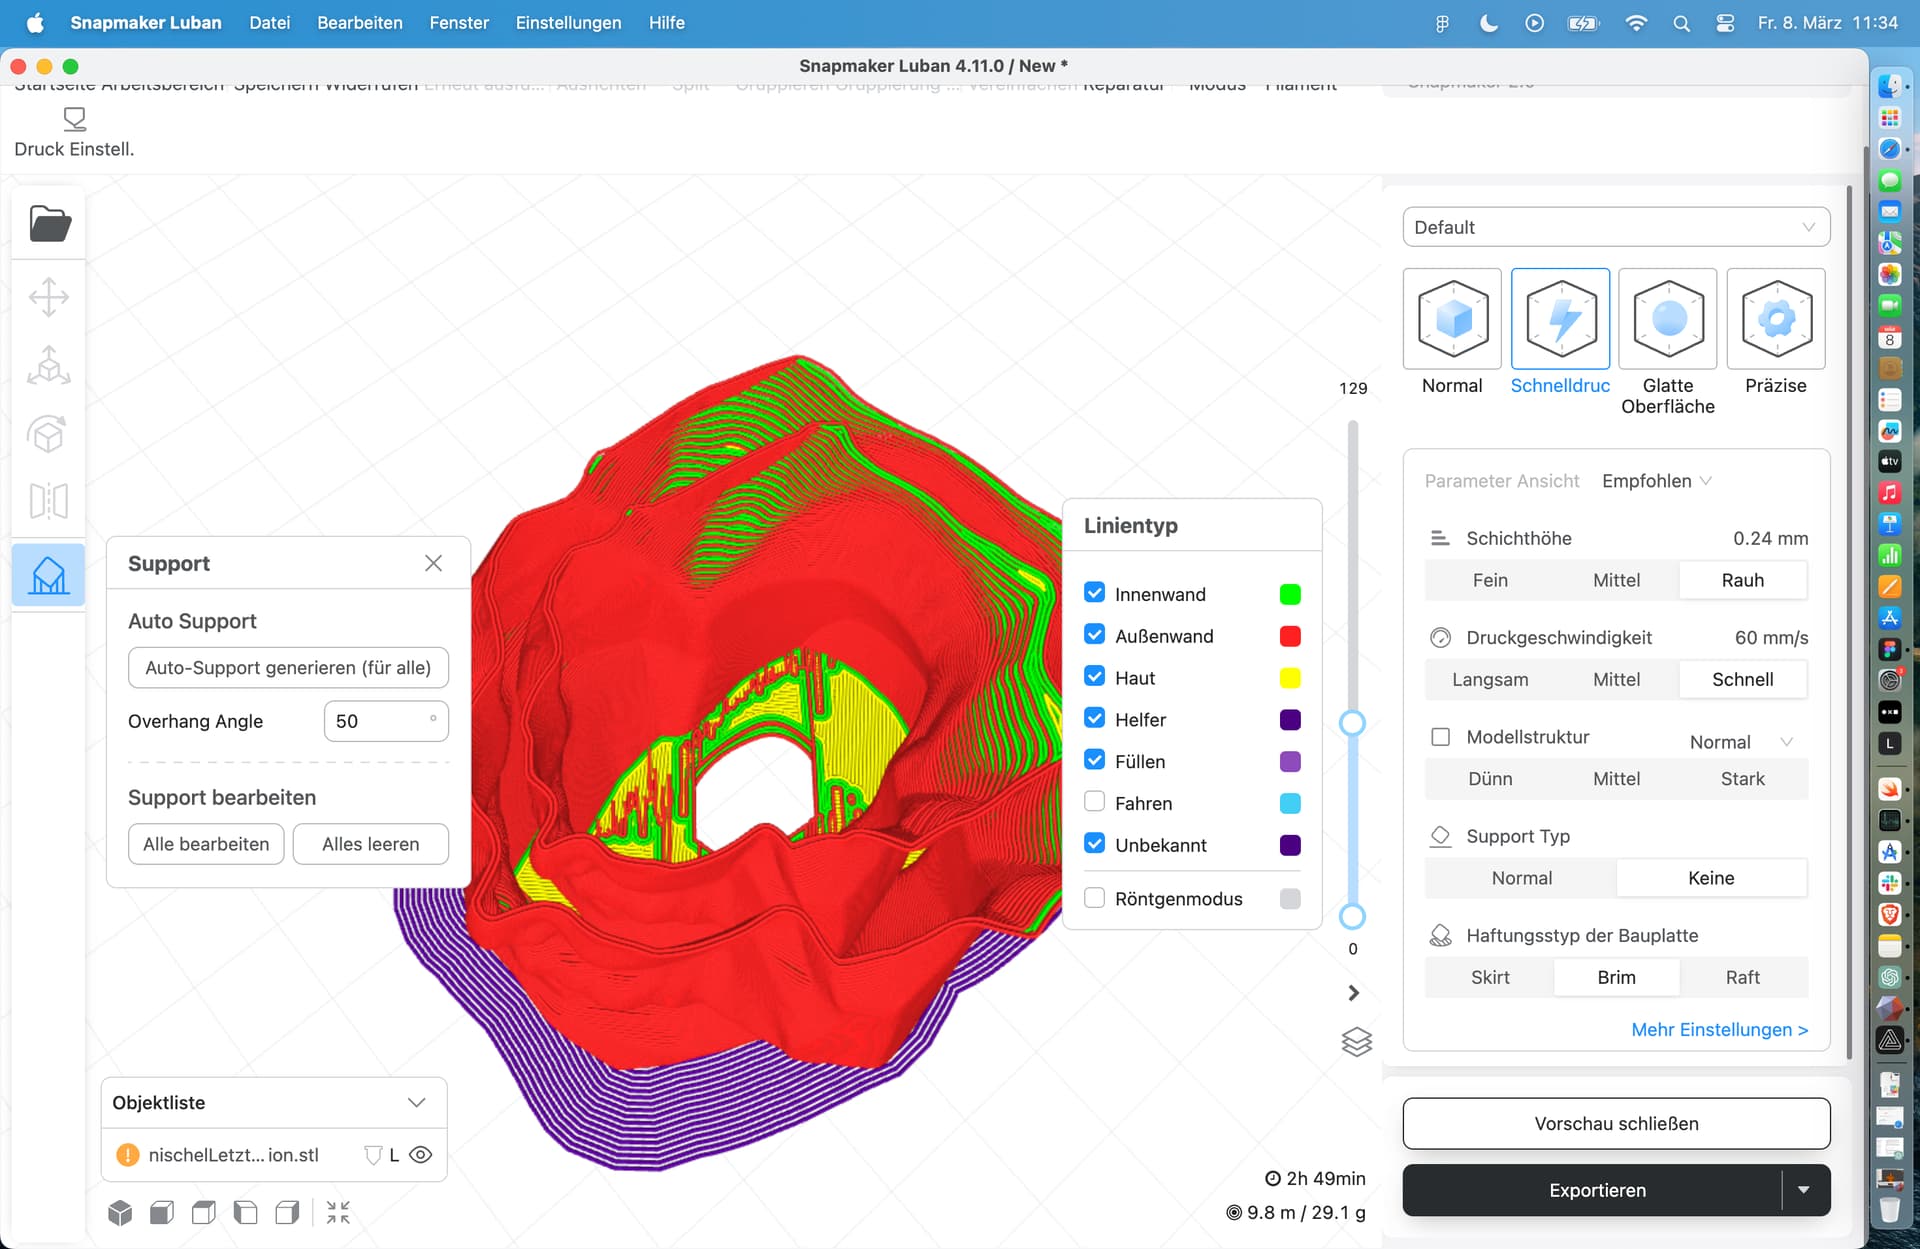Select the Move tool in sidebar
This screenshot has height=1249, width=1920.
49,297
